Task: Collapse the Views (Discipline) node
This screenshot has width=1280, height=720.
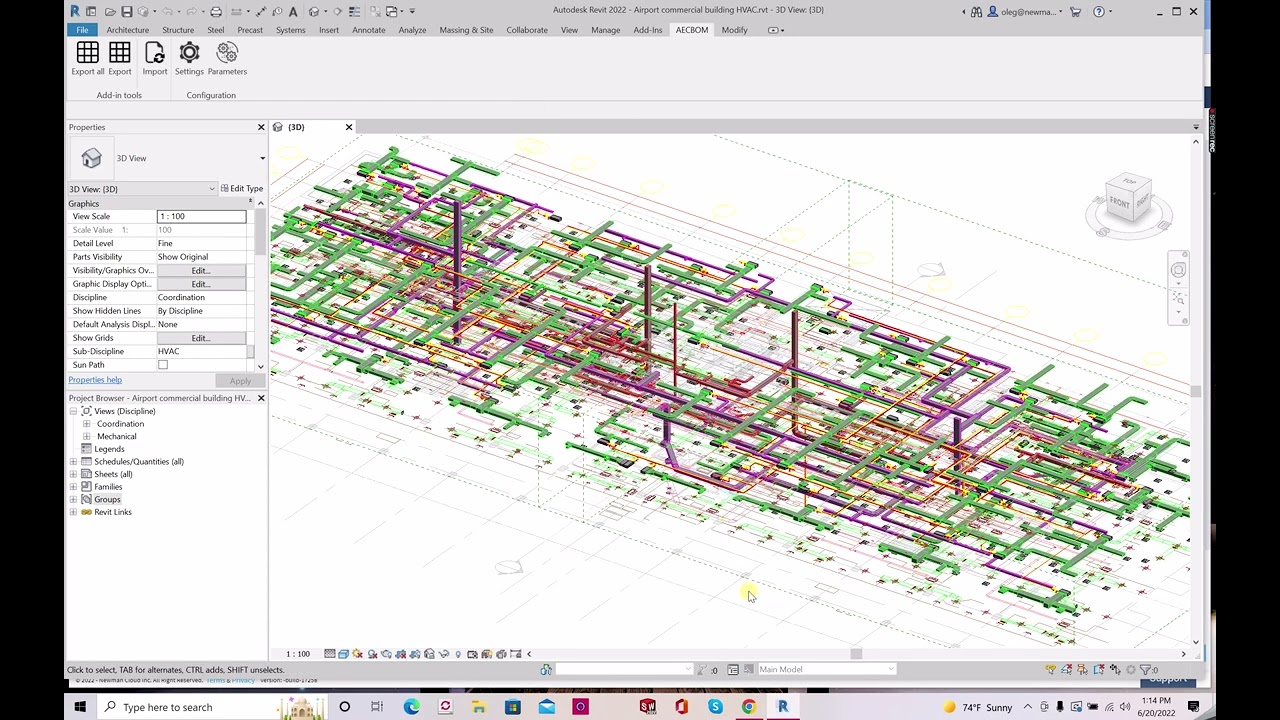Action: (73, 411)
